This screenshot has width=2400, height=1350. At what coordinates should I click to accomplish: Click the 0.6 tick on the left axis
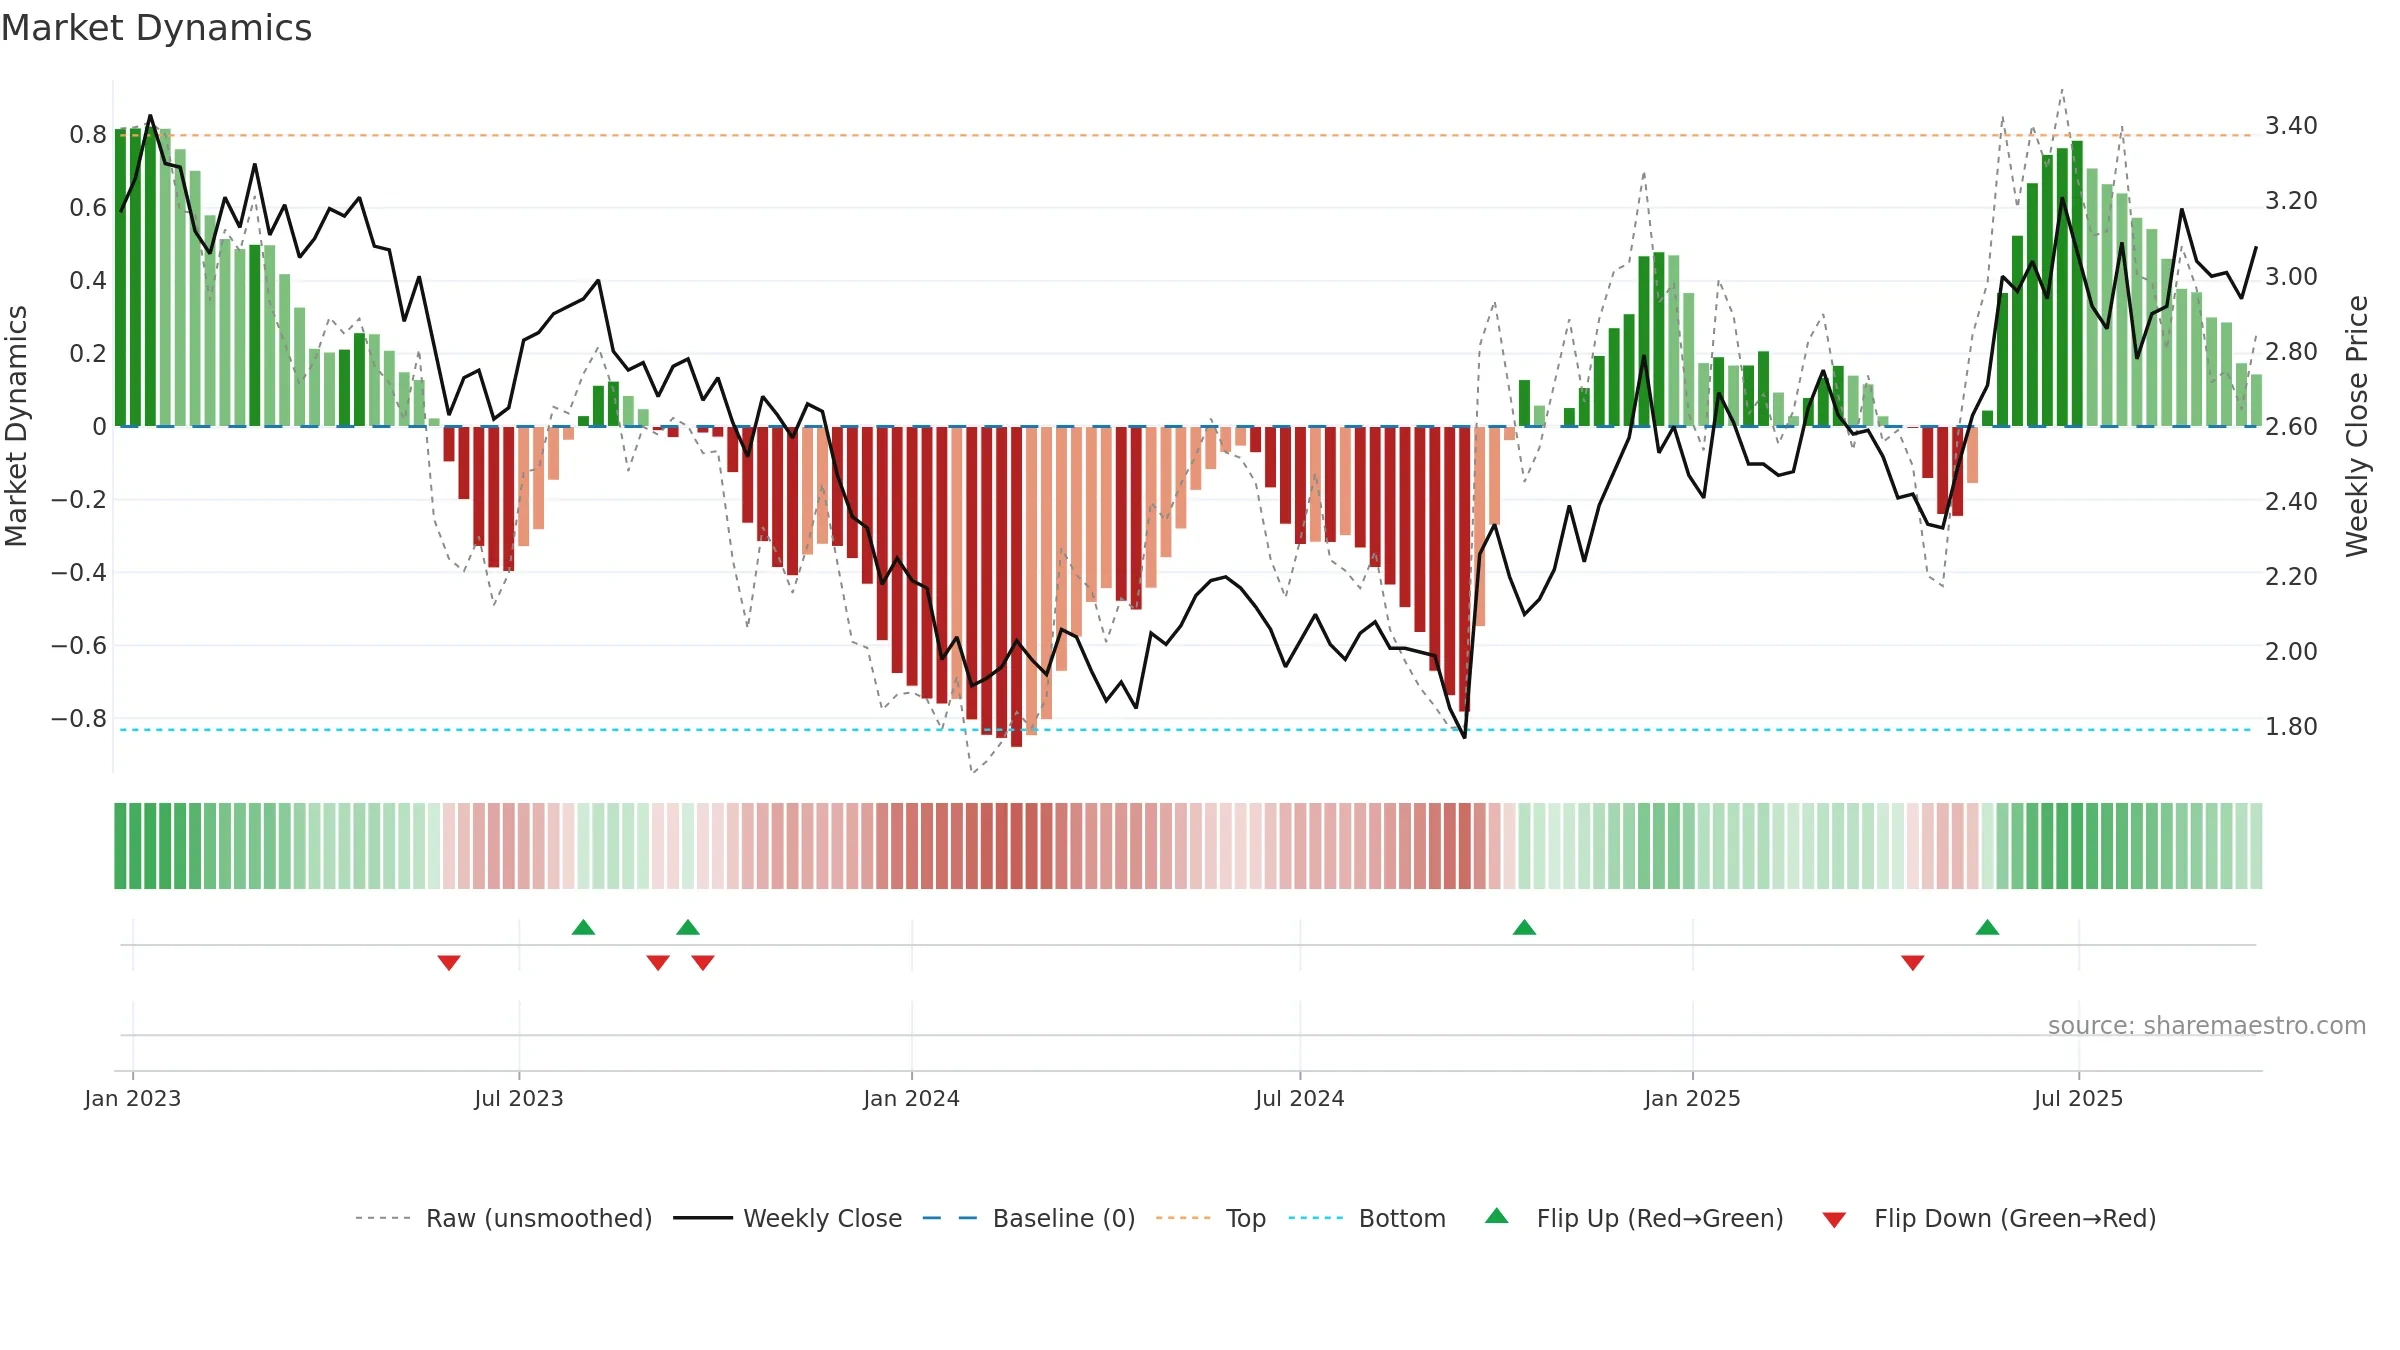pos(88,208)
